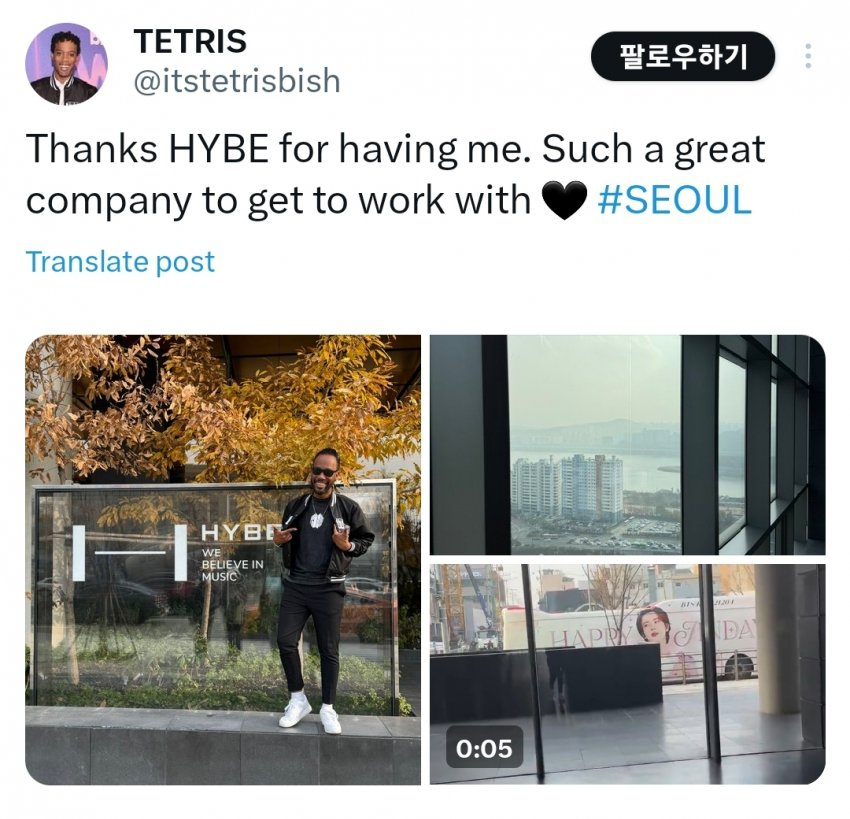Open the river view window photo

[628, 444]
